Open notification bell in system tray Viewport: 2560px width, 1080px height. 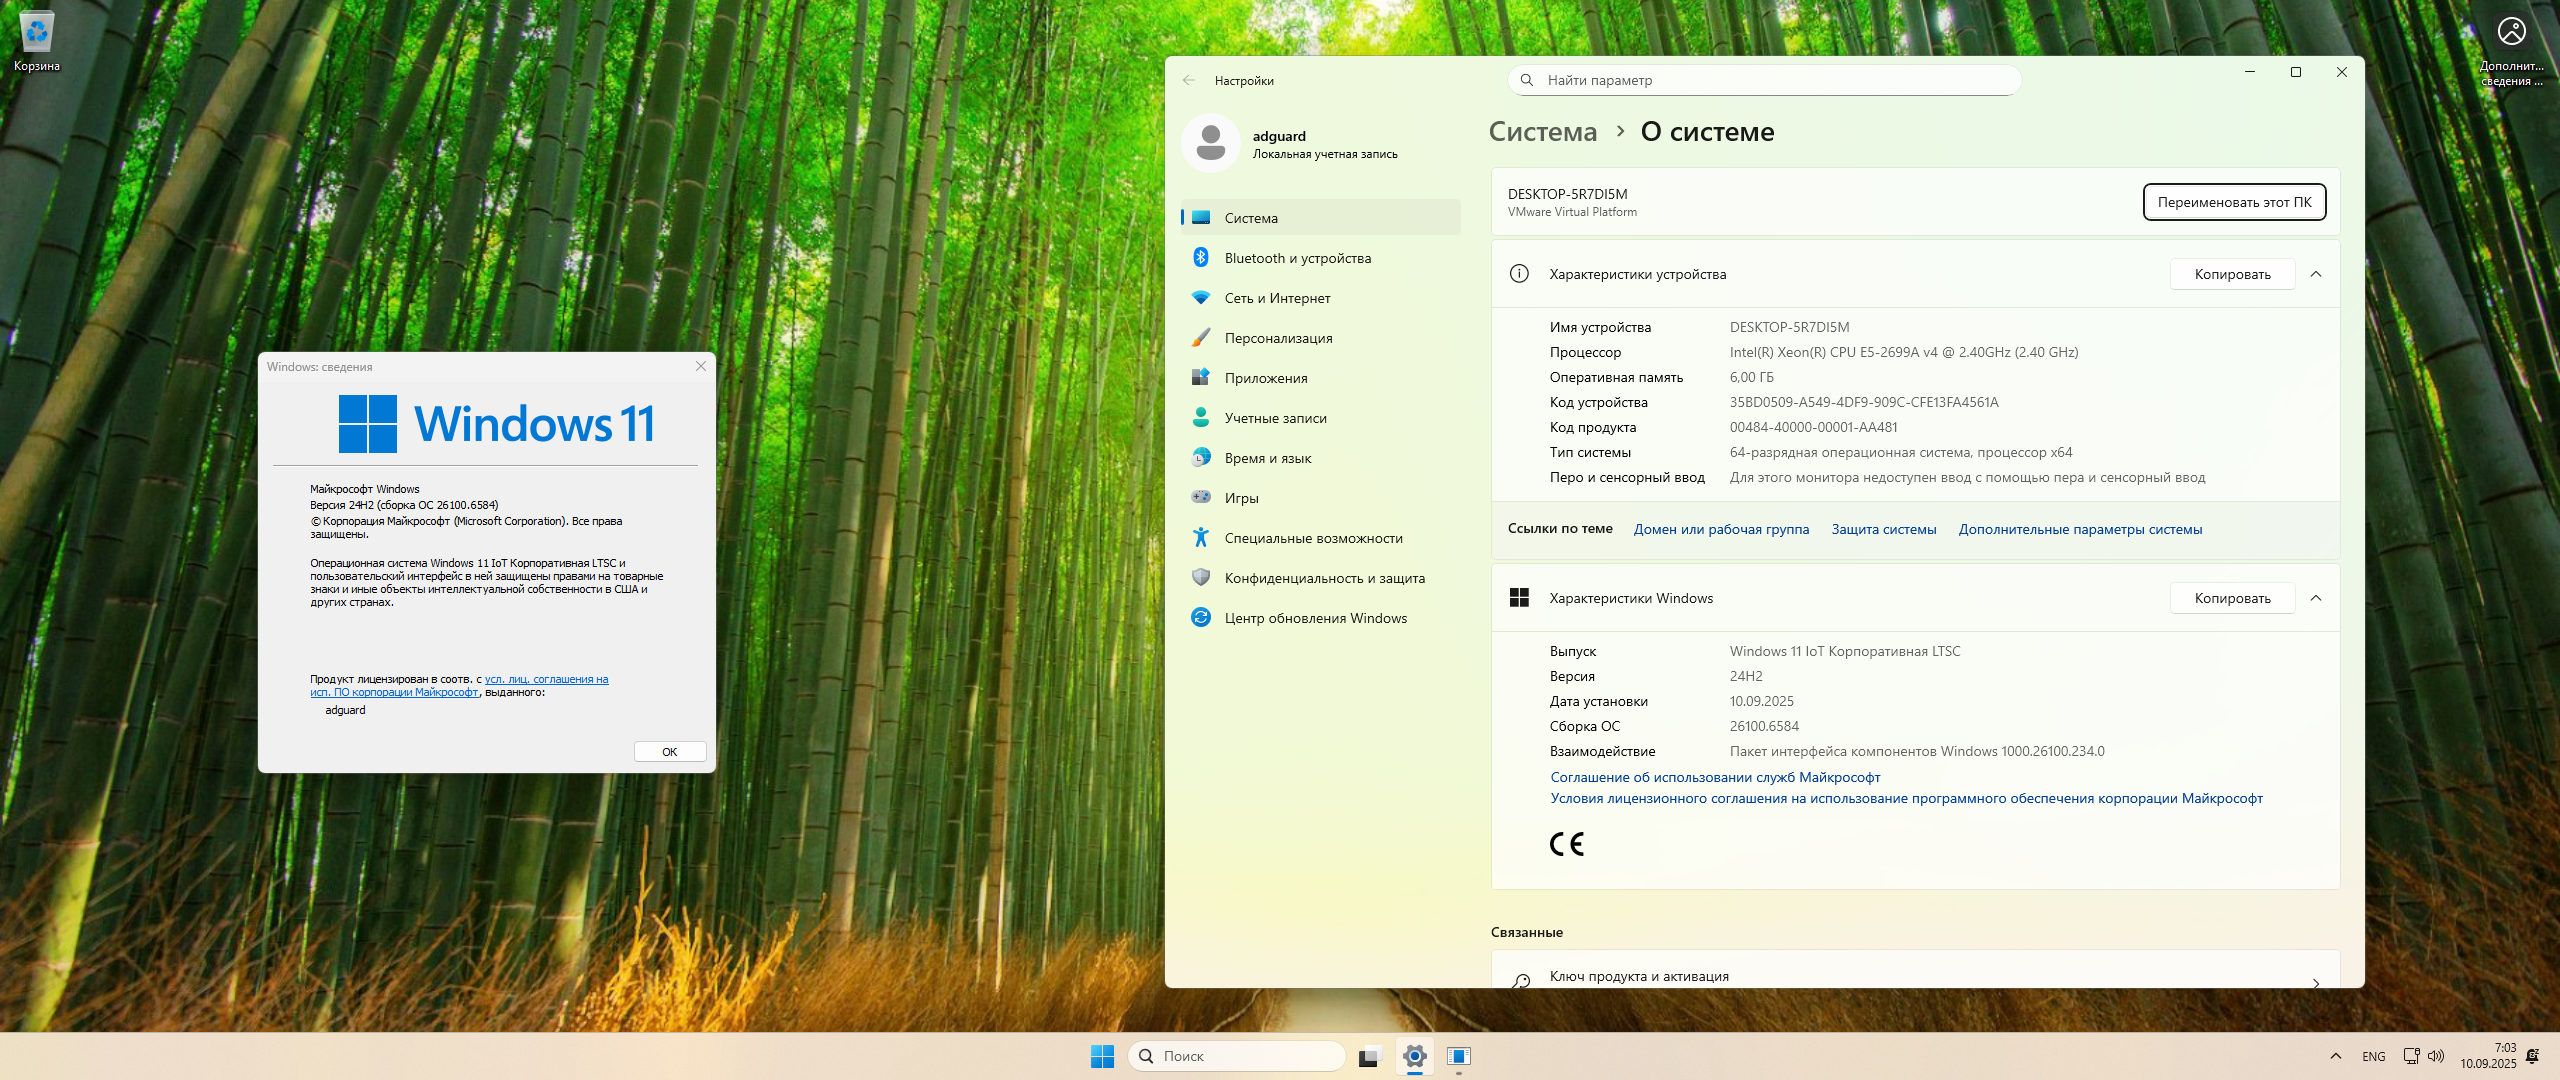point(2532,1056)
